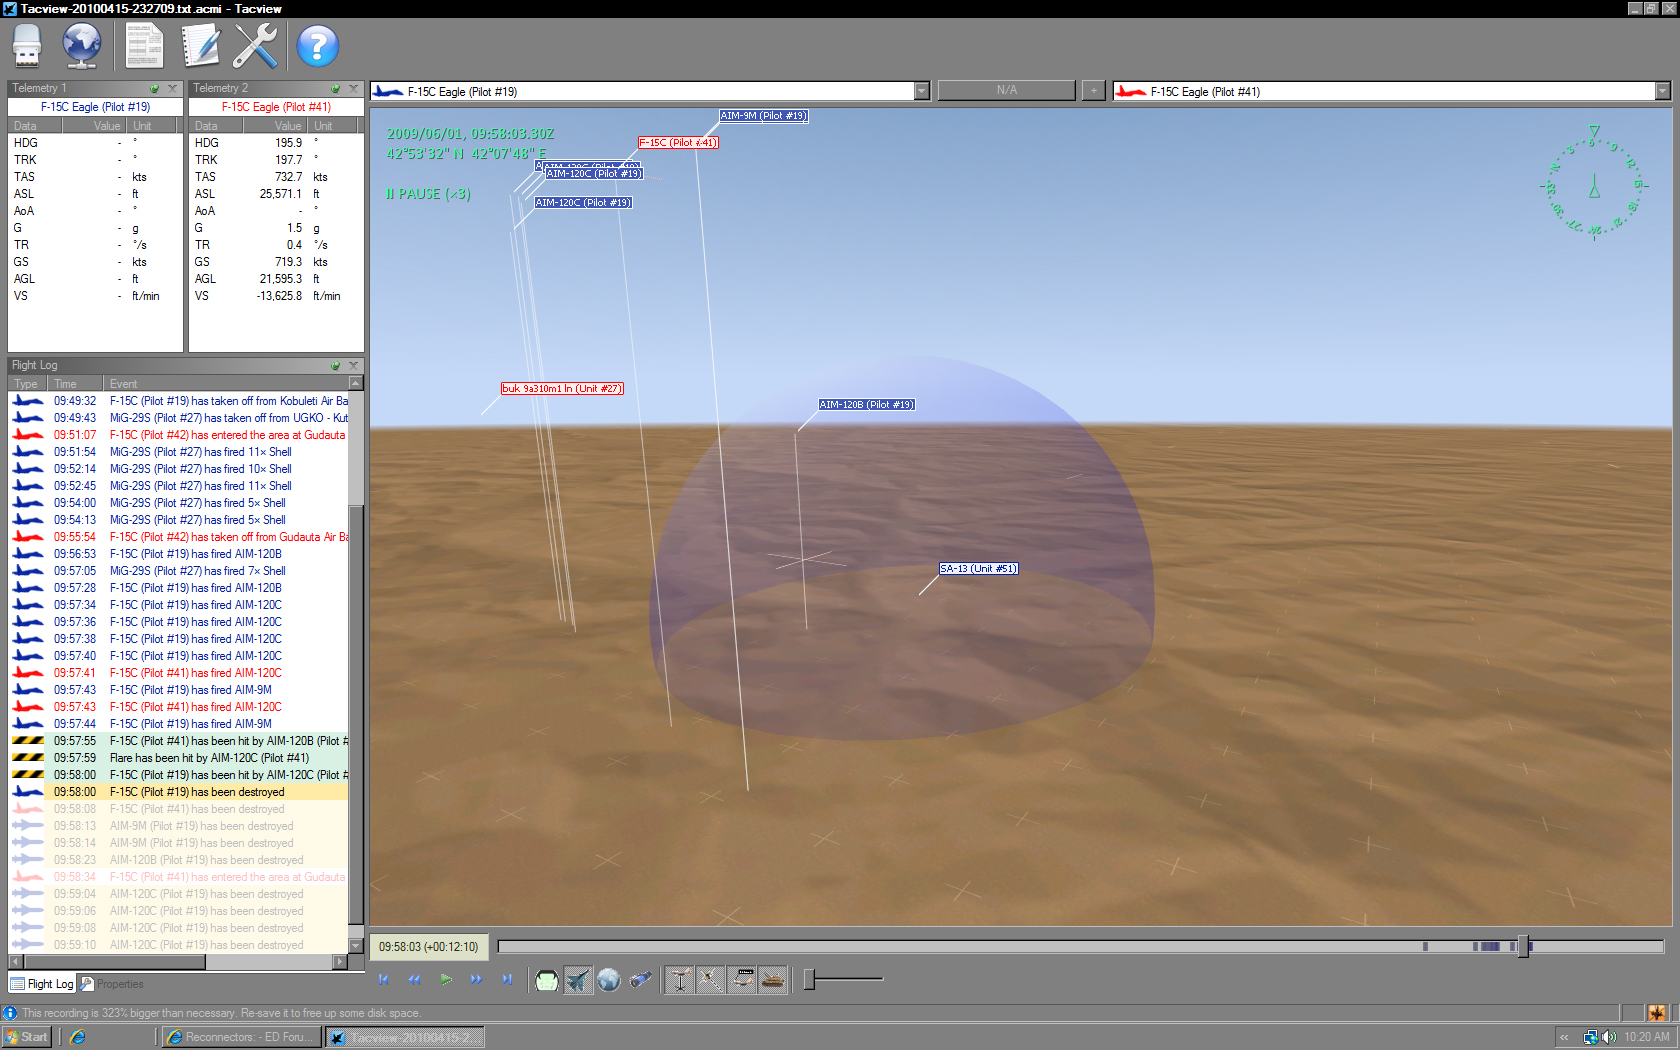Select the 09:57:41 Pilot #41 fired AIM-120C event

(179, 673)
